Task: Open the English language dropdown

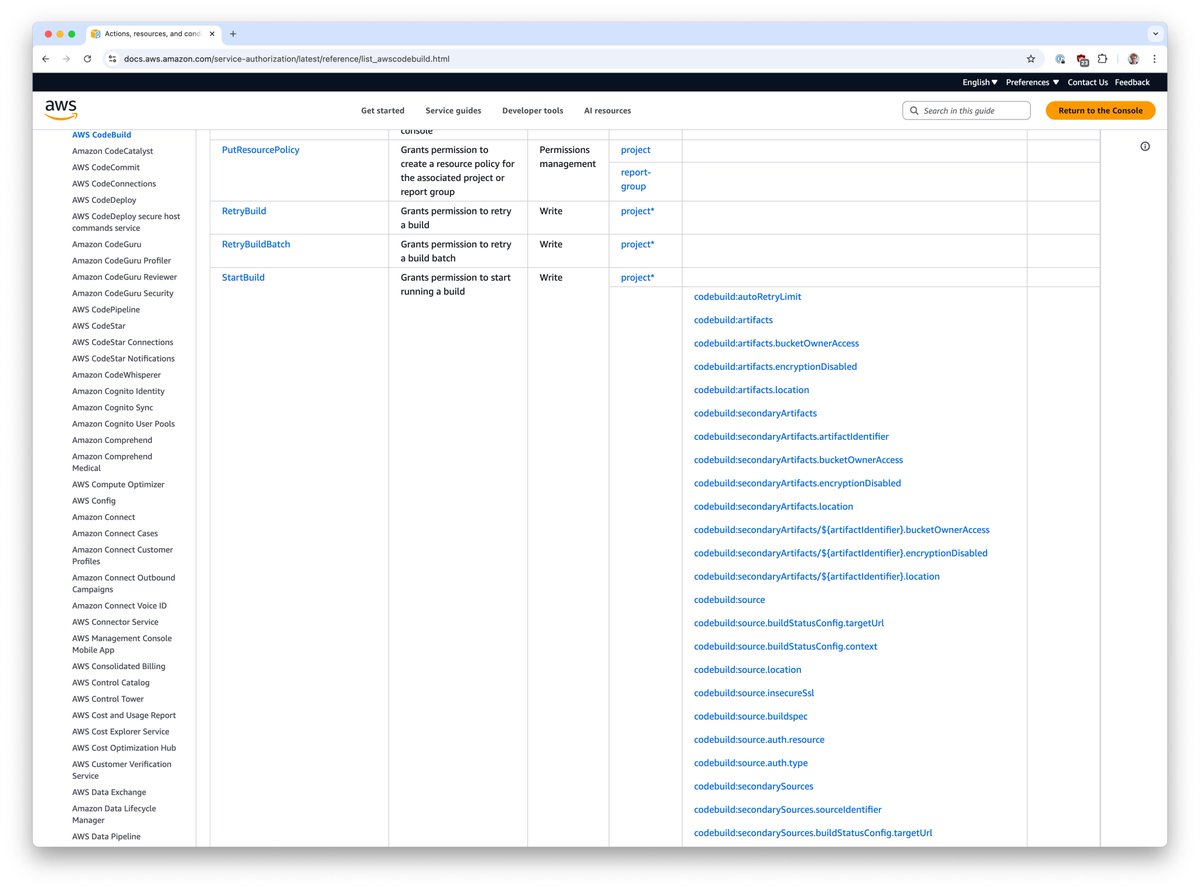Action: 980,82
